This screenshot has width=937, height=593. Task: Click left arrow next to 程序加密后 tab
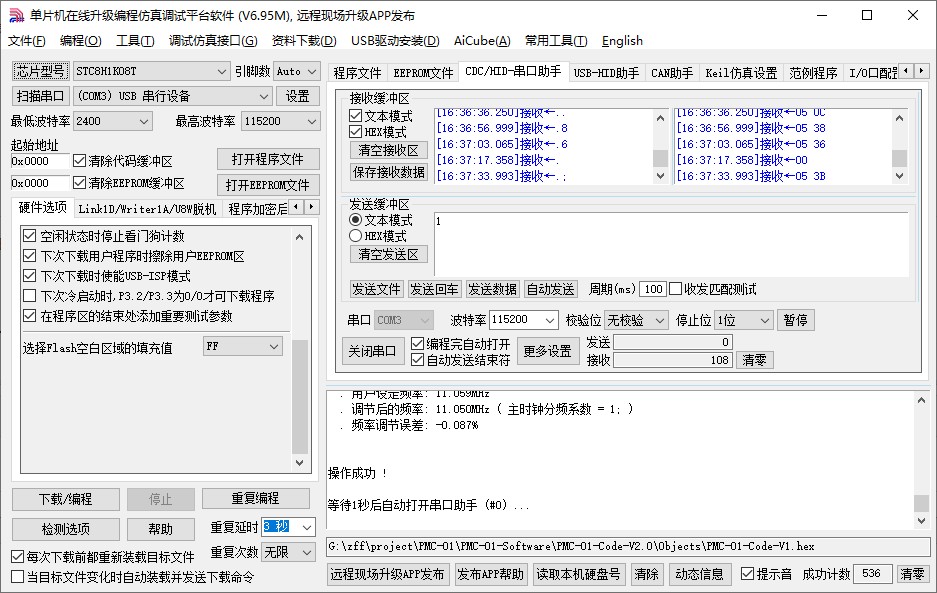click(296, 207)
